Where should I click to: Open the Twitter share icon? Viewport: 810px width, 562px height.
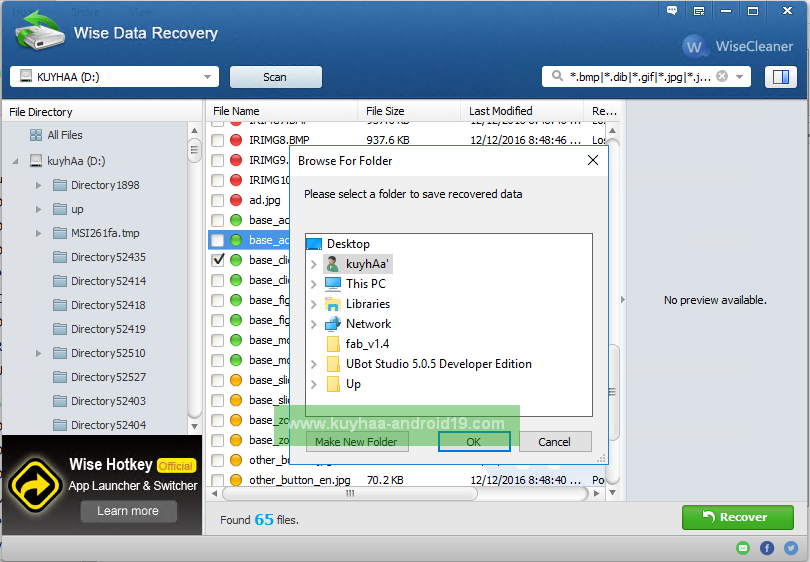[790, 548]
